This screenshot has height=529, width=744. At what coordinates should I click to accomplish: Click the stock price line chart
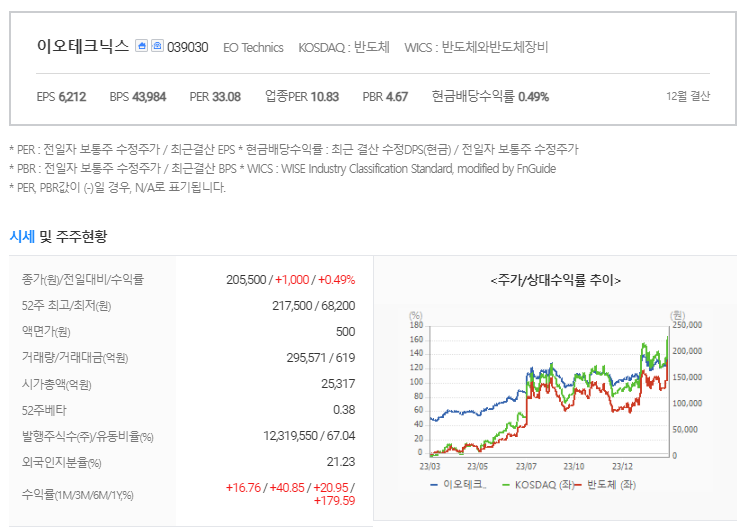point(549,391)
